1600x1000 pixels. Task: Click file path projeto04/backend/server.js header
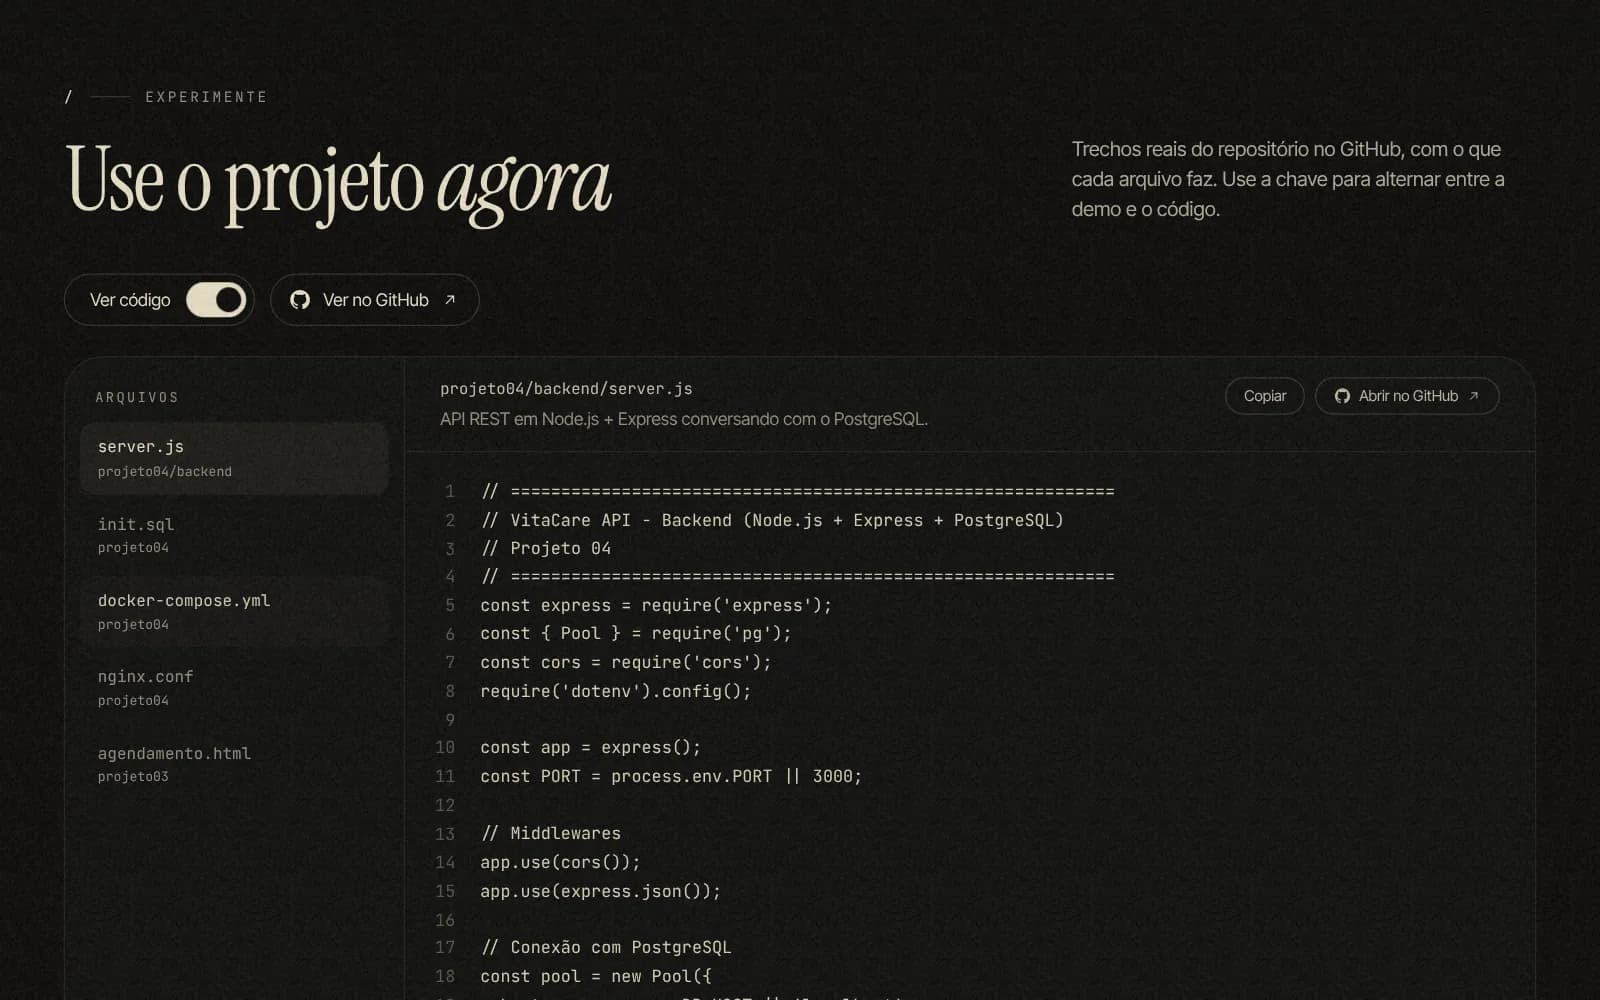pyautogui.click(x=566, y=389)
